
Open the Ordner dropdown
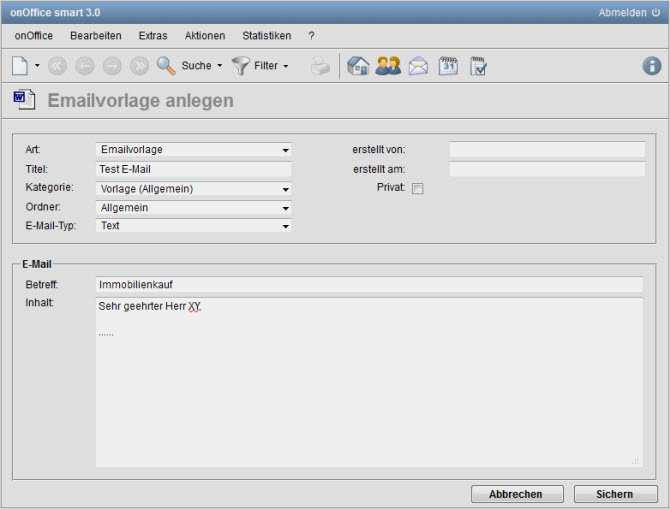click(x=194, y=207)
